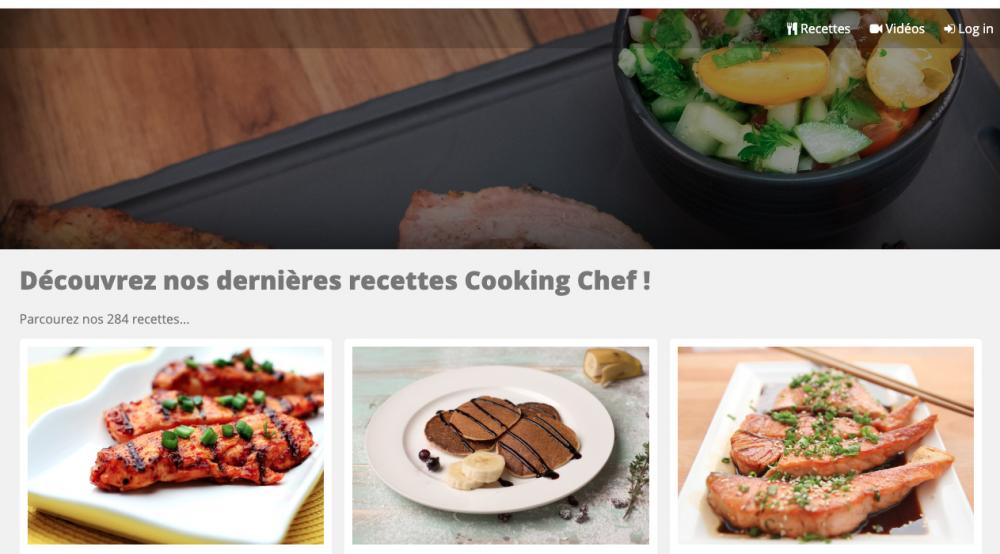The image size is (1000, 554).
Task: Click the fork-and-knife icon beside Recettes
Action: (x=792, y=29)
